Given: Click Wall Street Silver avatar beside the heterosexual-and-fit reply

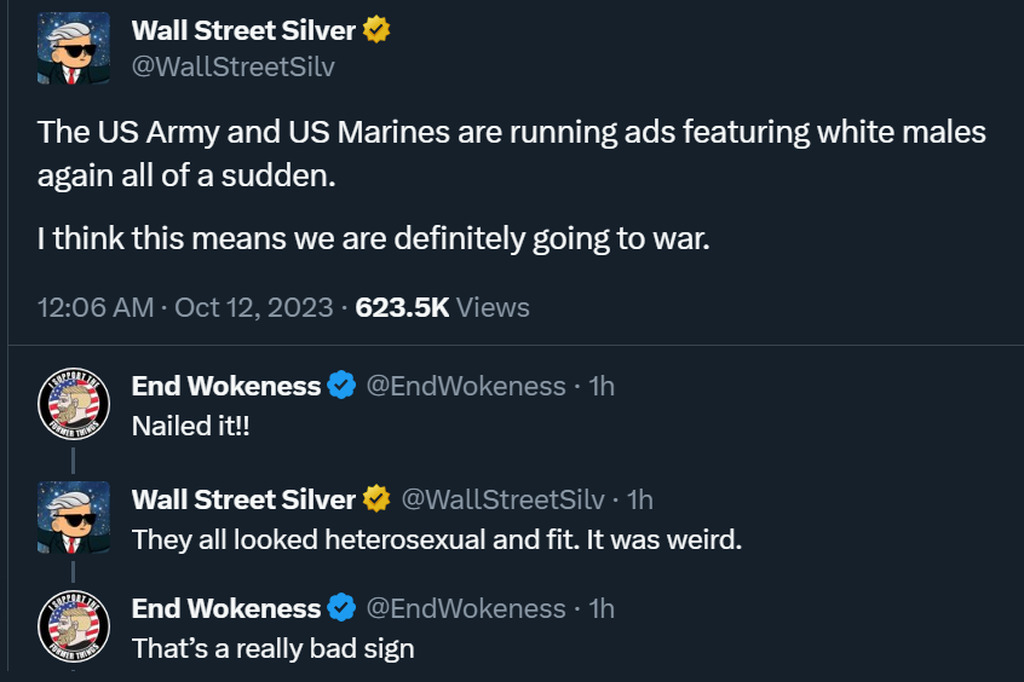Looking at the screenshot, I should click(73, 517).
